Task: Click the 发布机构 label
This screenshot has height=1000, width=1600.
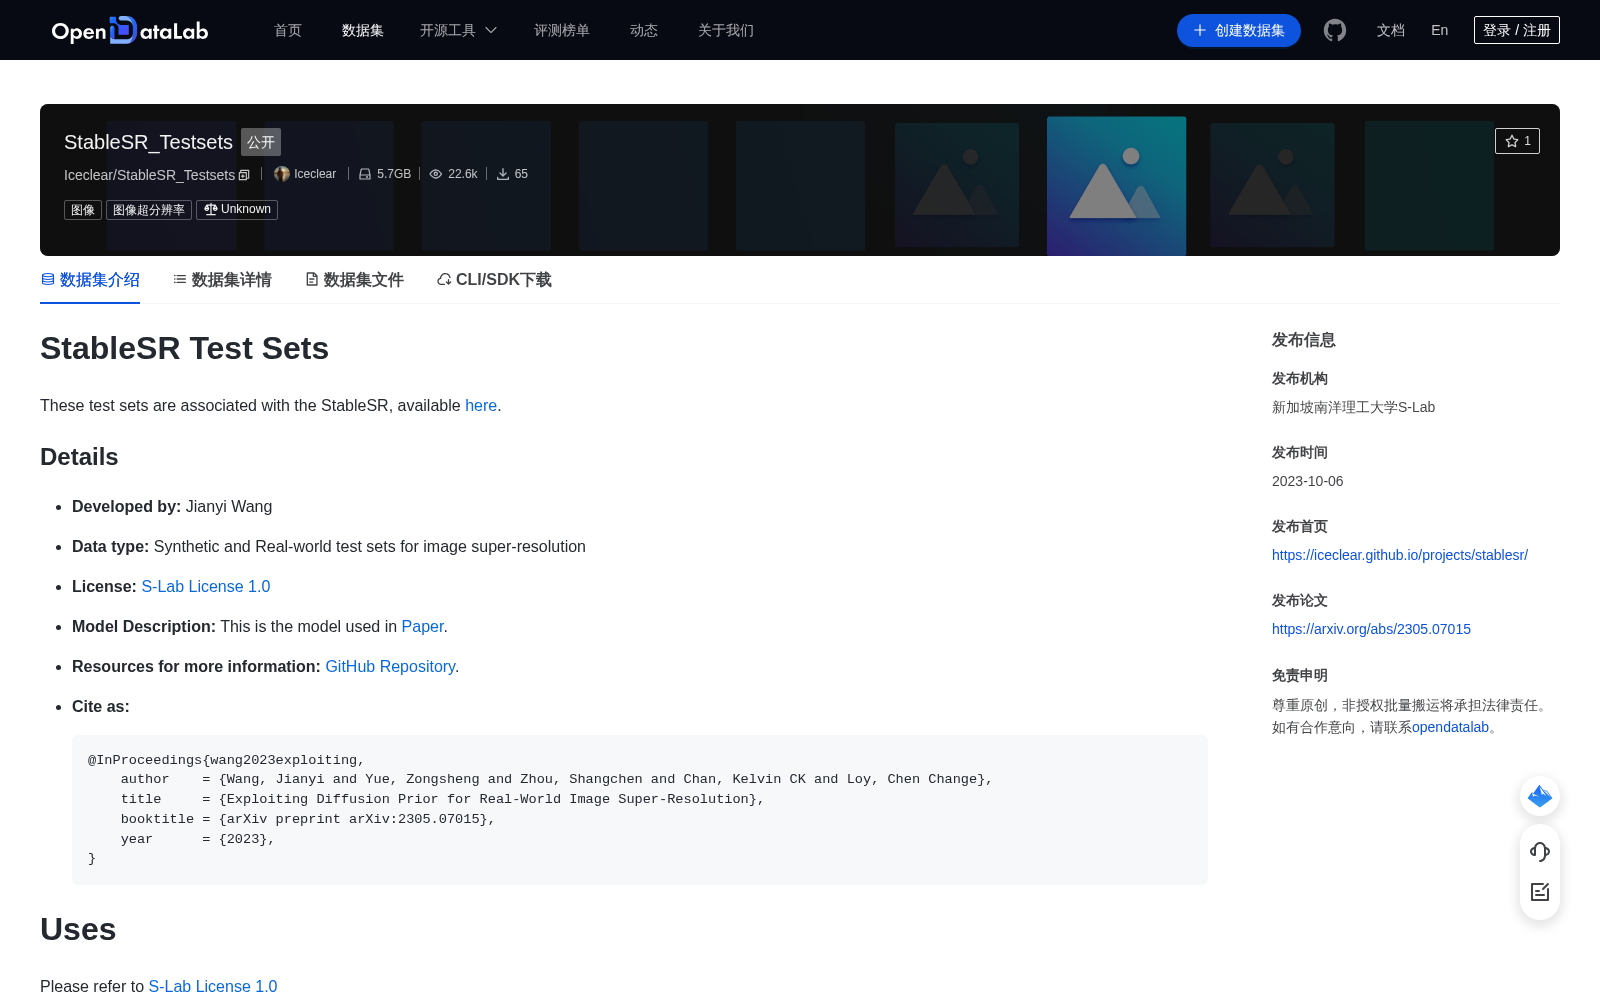Action: click(x=1300, y=379)
